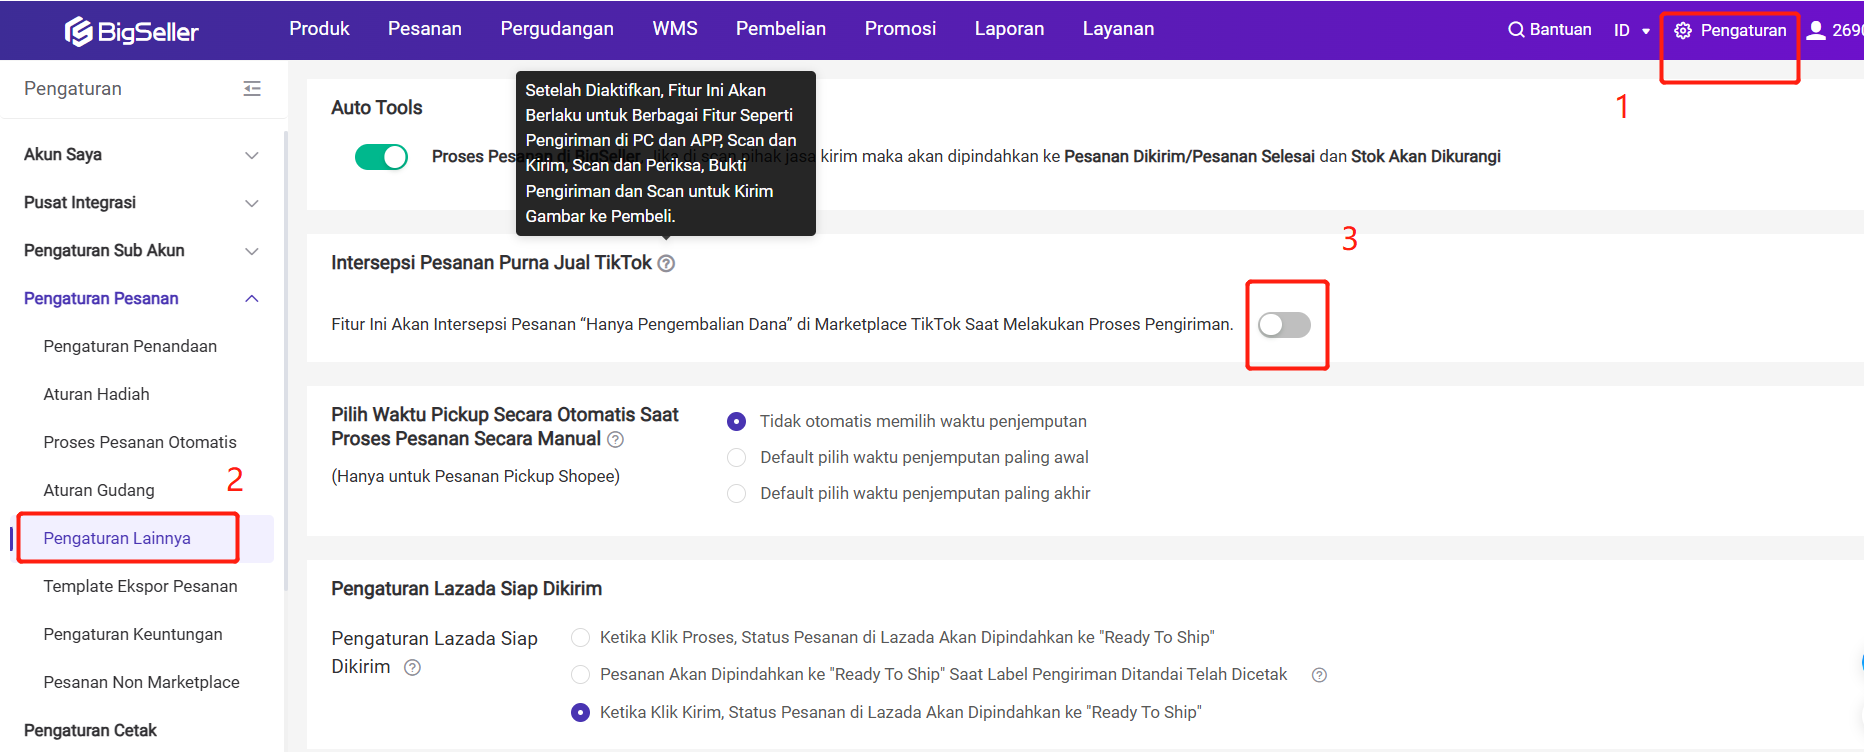Click help icon beside Pengaturan Lazada Siap Dikirim label

click(x=412, y=667)
